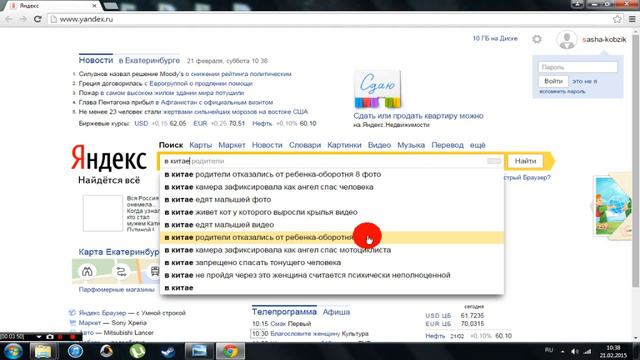Click the user avatar icon

[567, 40]
